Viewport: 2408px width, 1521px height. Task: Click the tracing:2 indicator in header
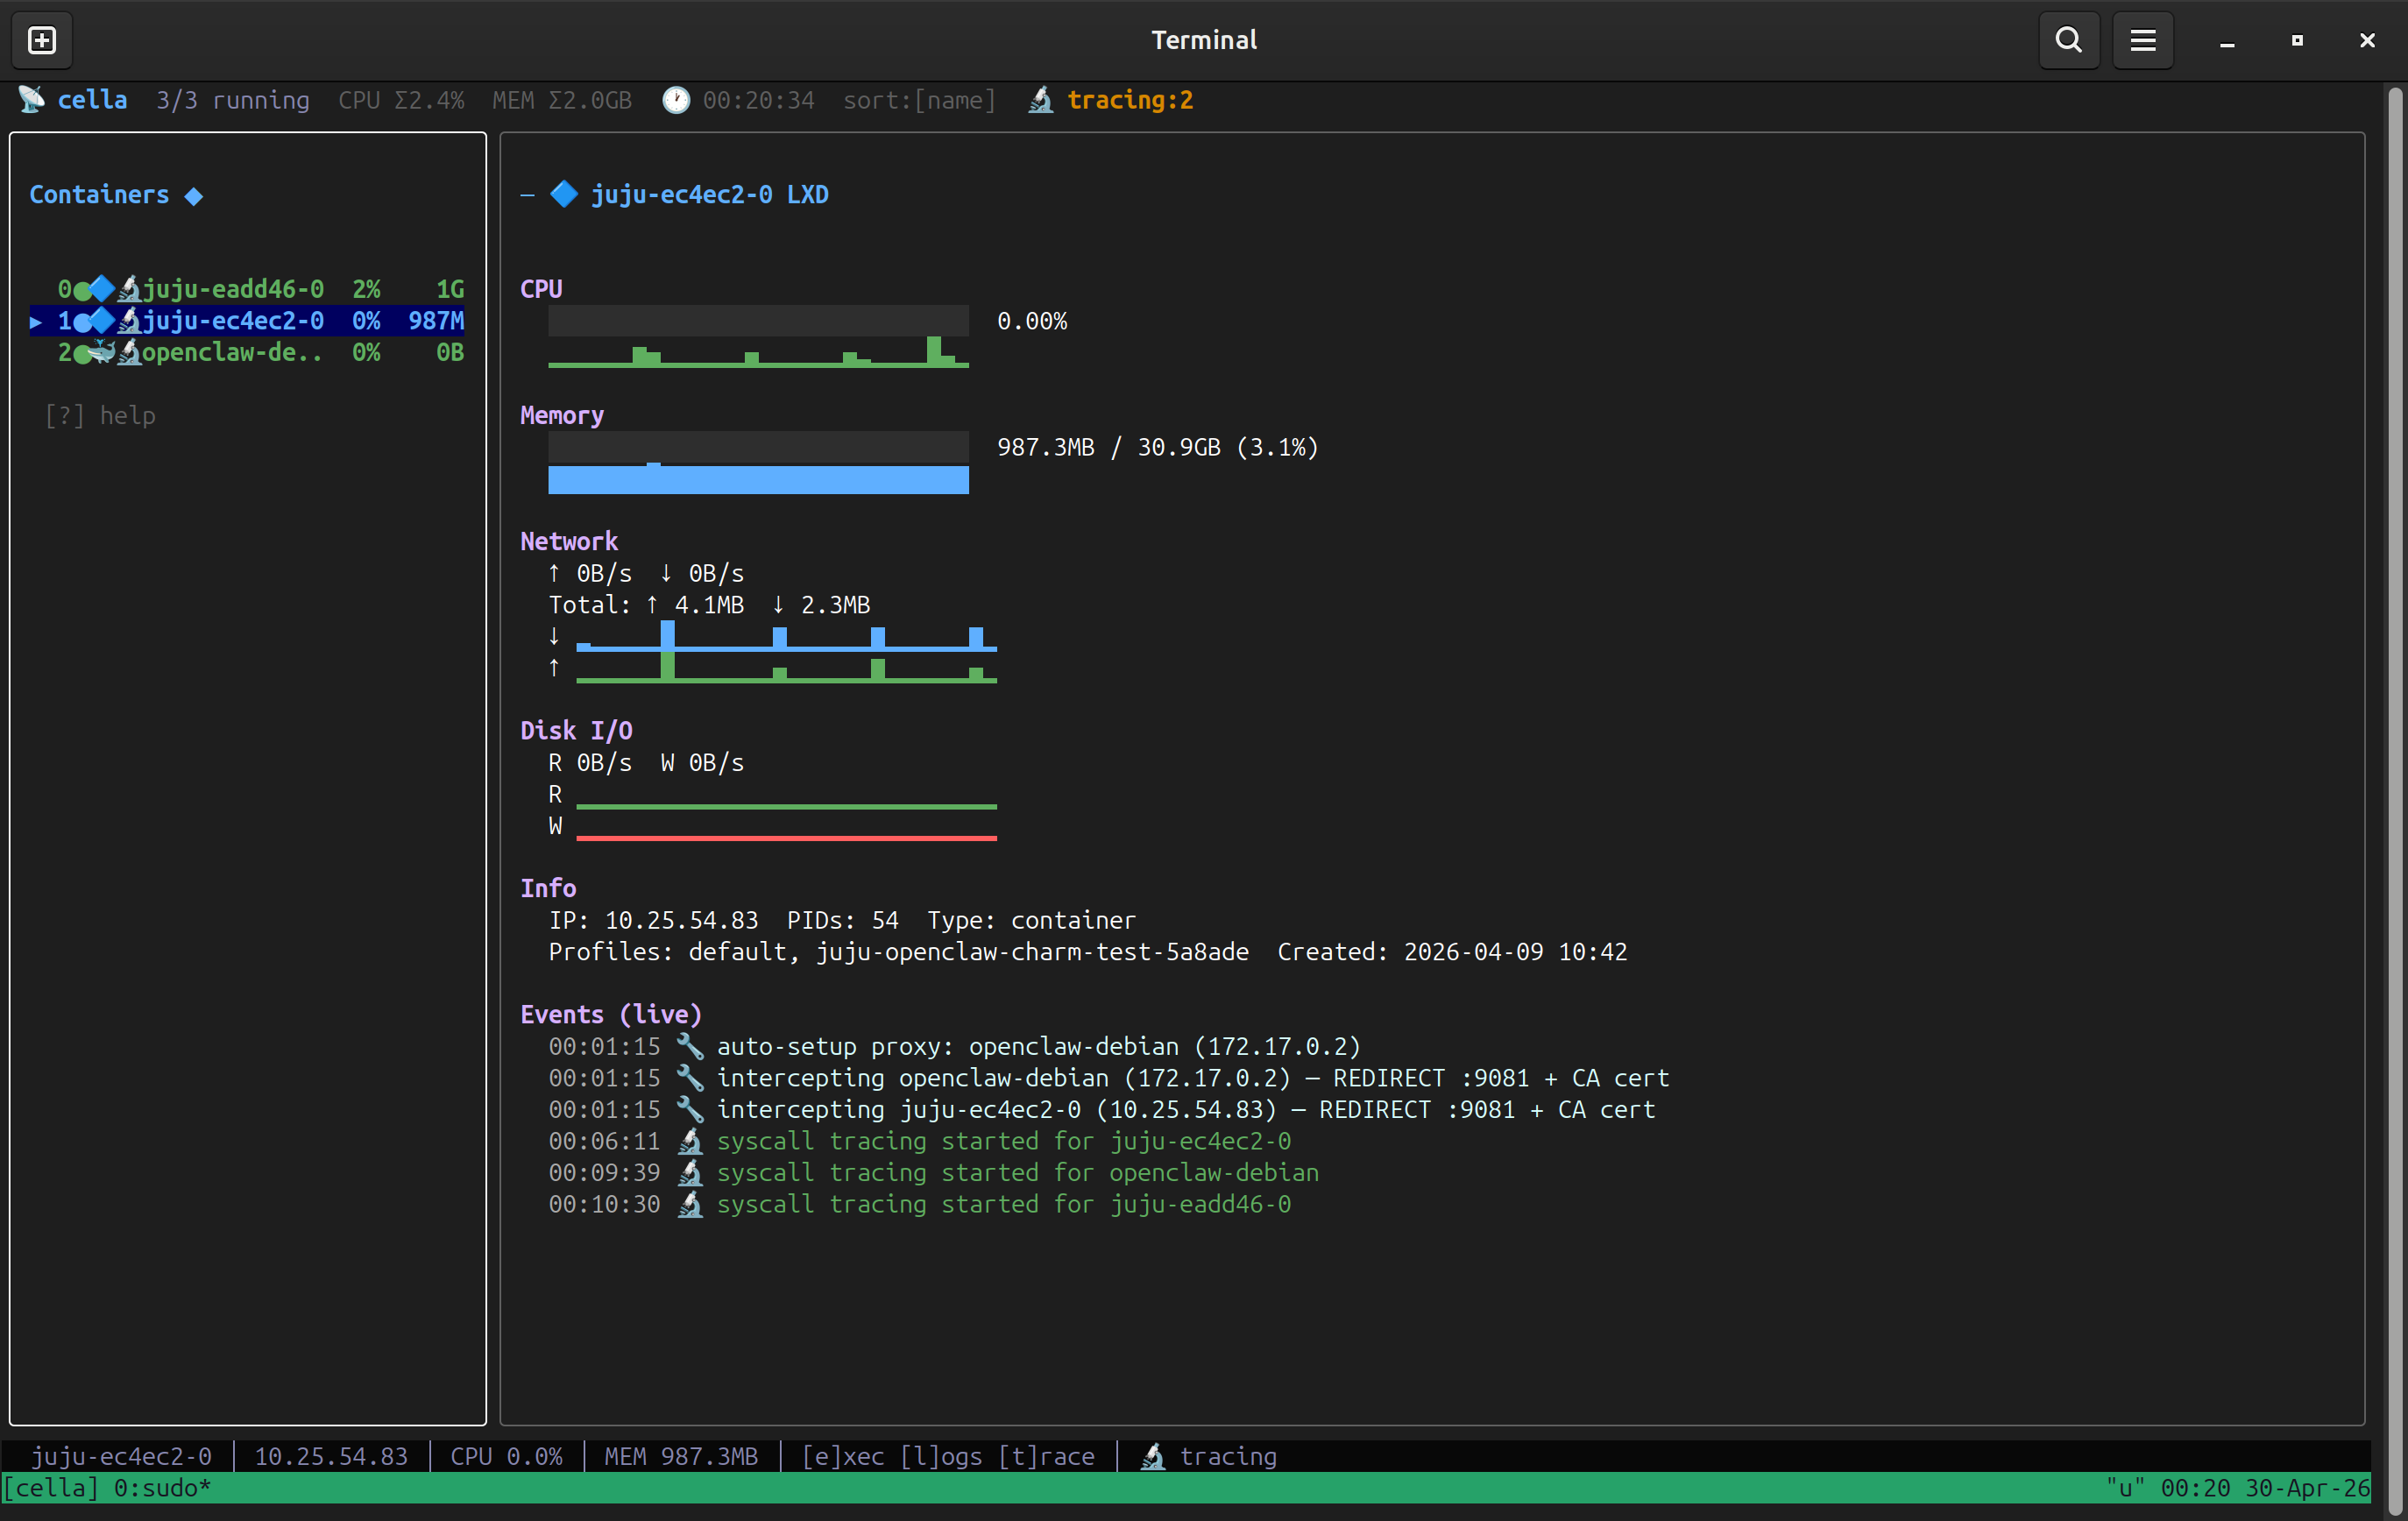[1130, 100]
